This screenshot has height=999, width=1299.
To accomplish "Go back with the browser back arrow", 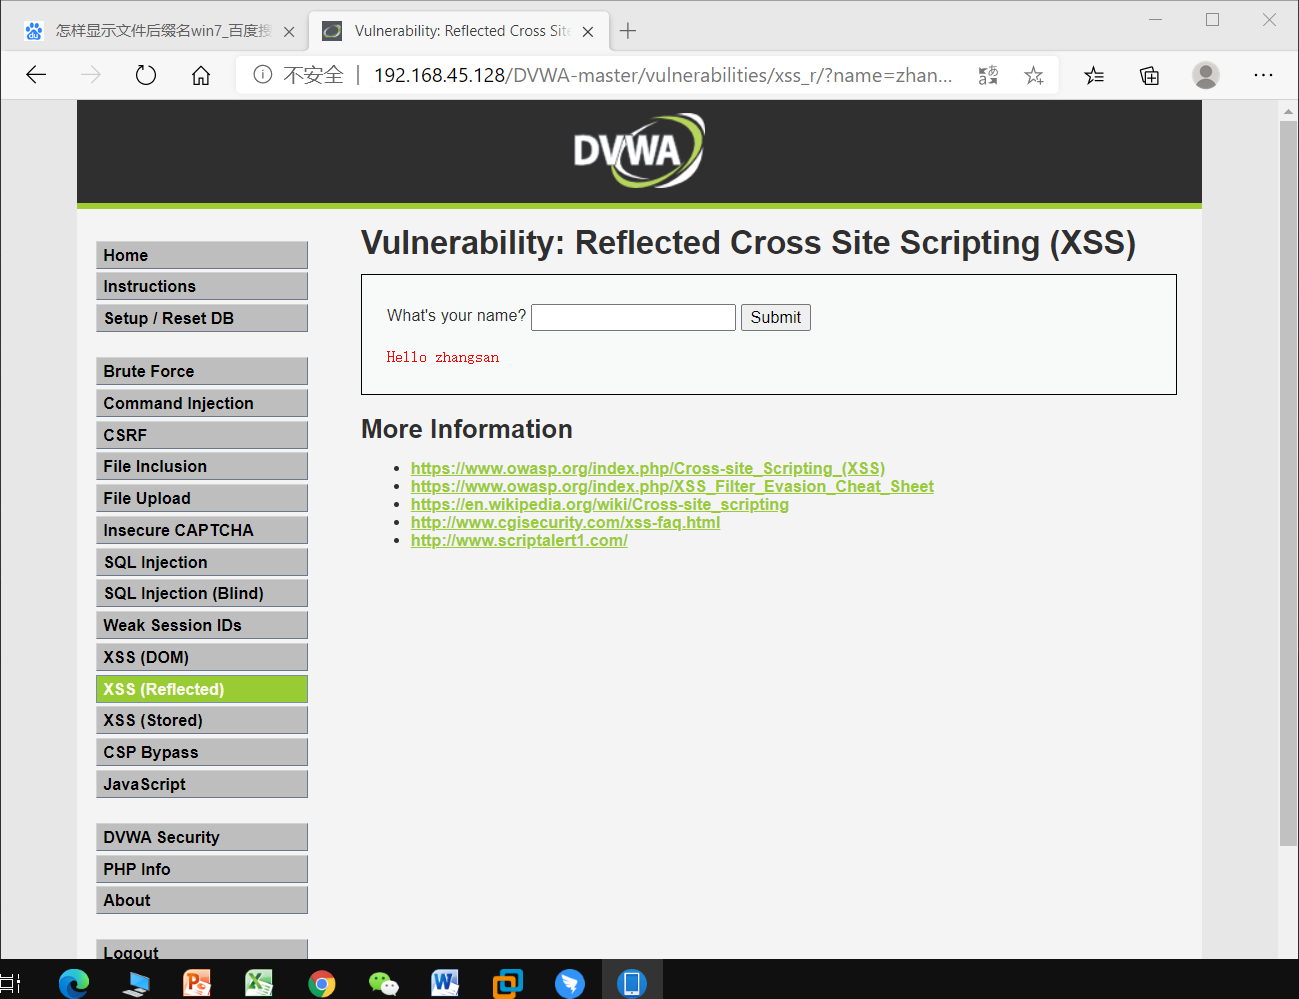I will click(36, 75).
